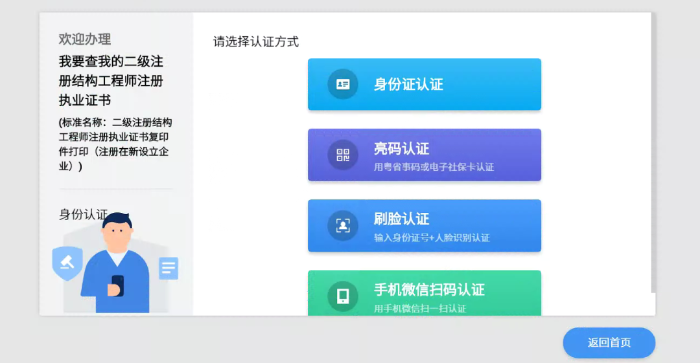Click the 欢迎办理 welcome text
The image size is (700, 363).
(x=85, y=39)
